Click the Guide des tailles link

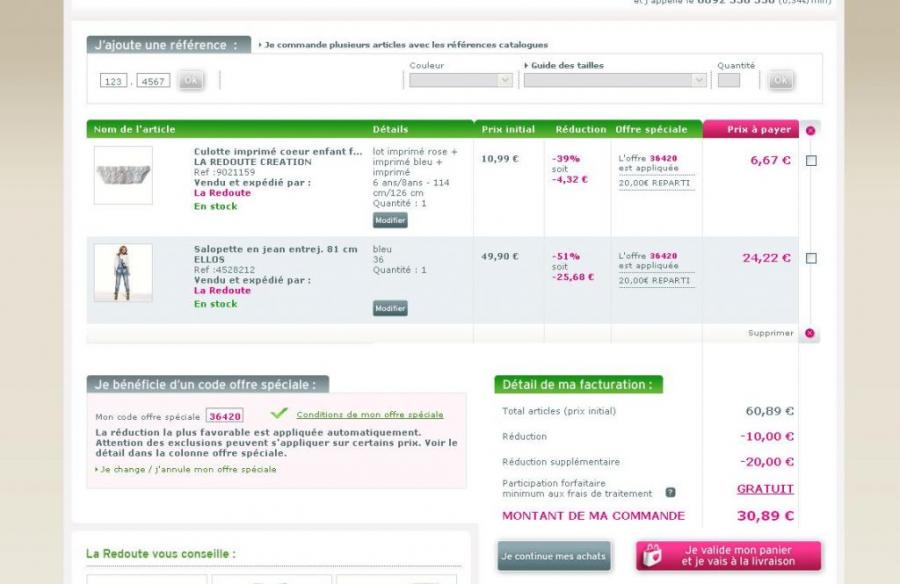coord(566,66)
